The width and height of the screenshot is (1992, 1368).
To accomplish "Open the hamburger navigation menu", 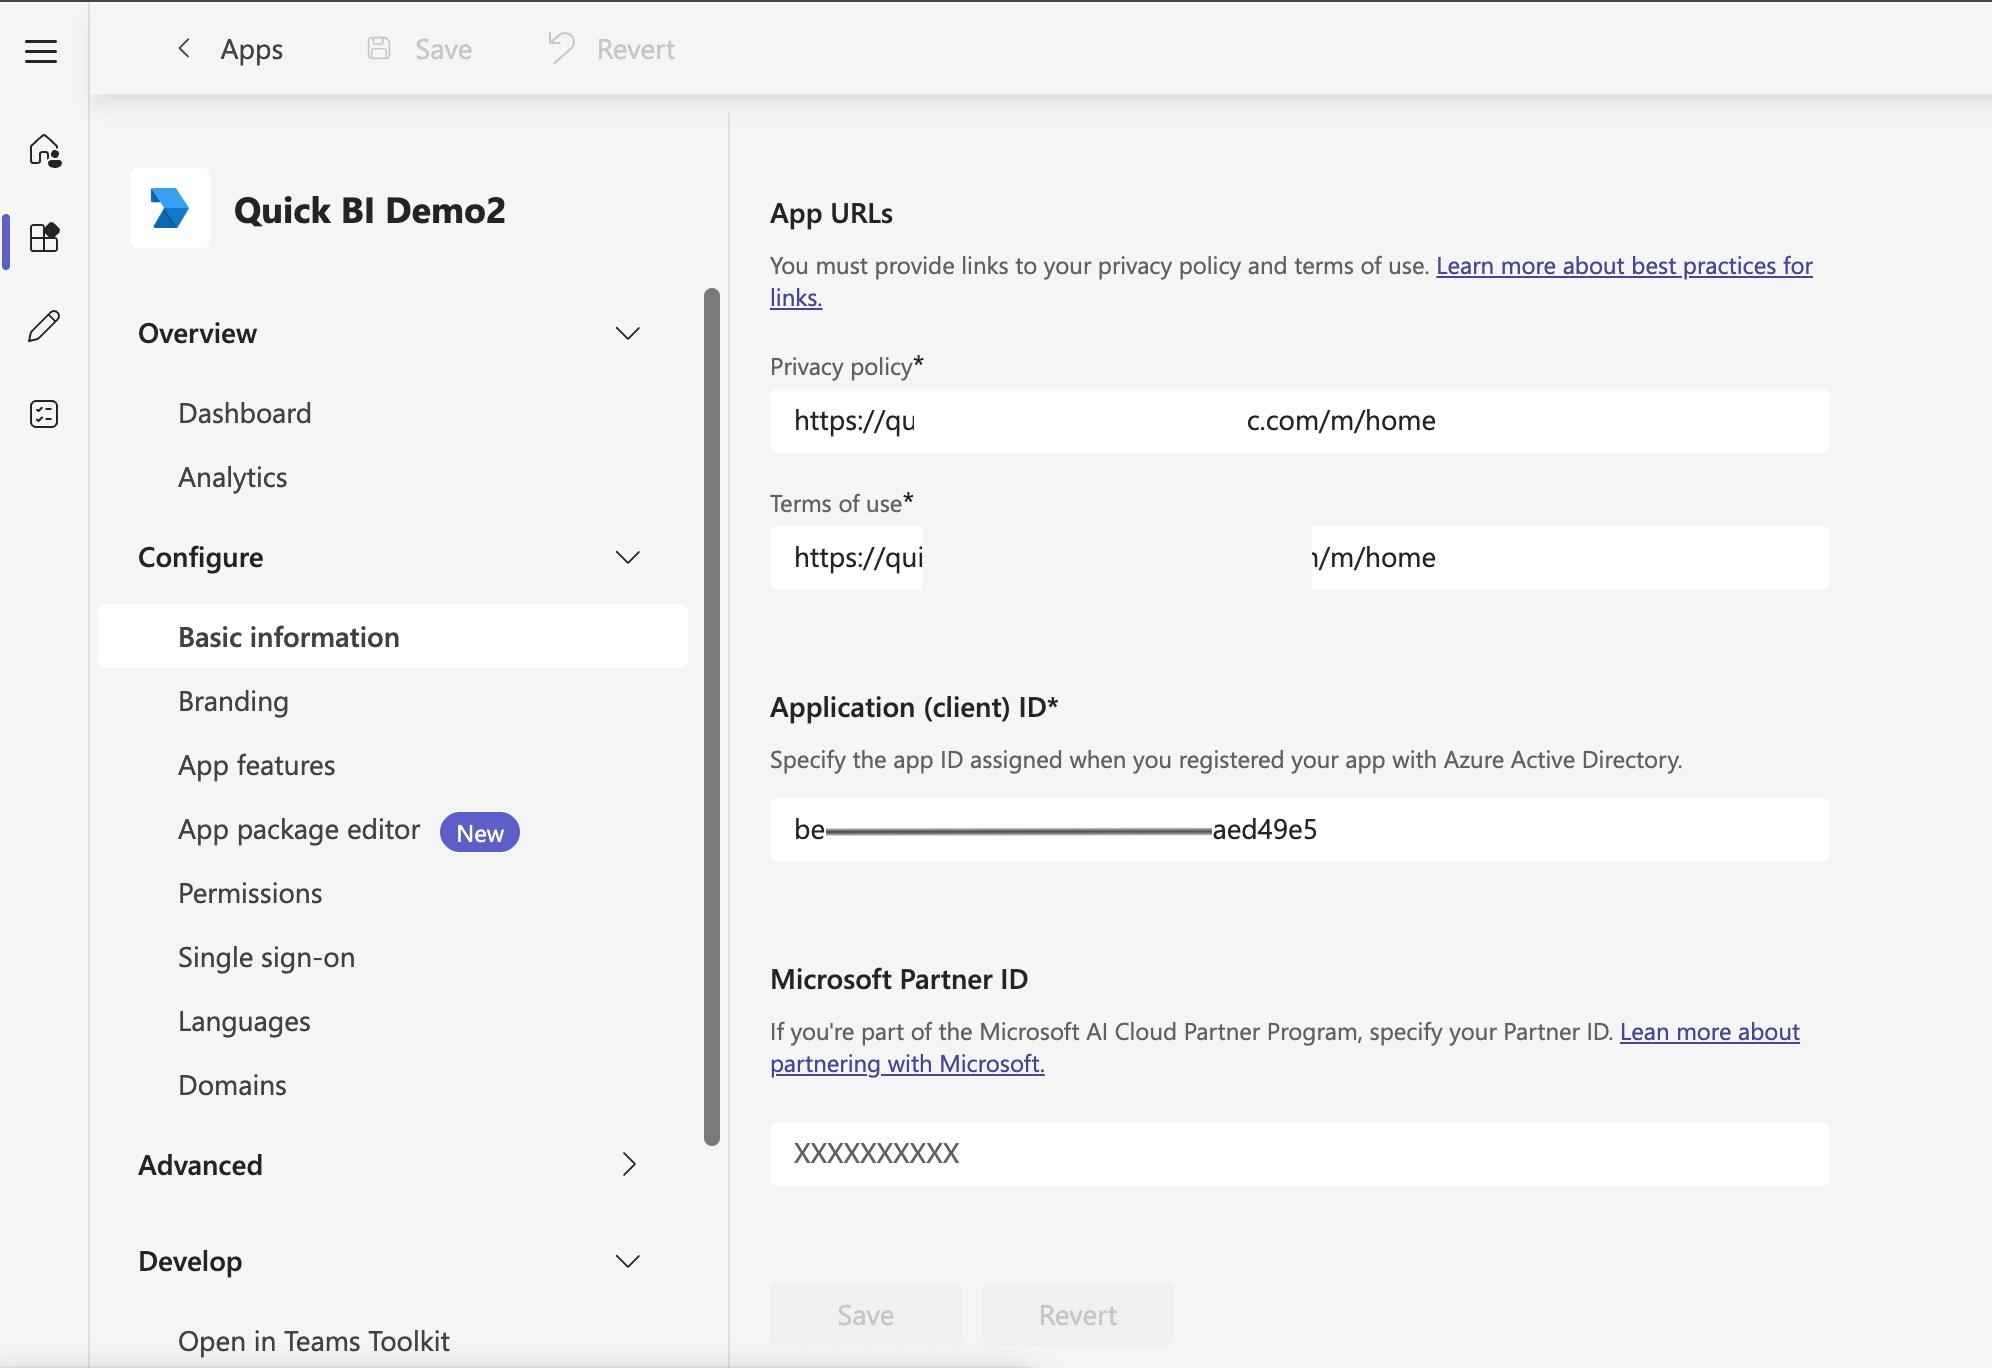I will (x=41, y=51).
